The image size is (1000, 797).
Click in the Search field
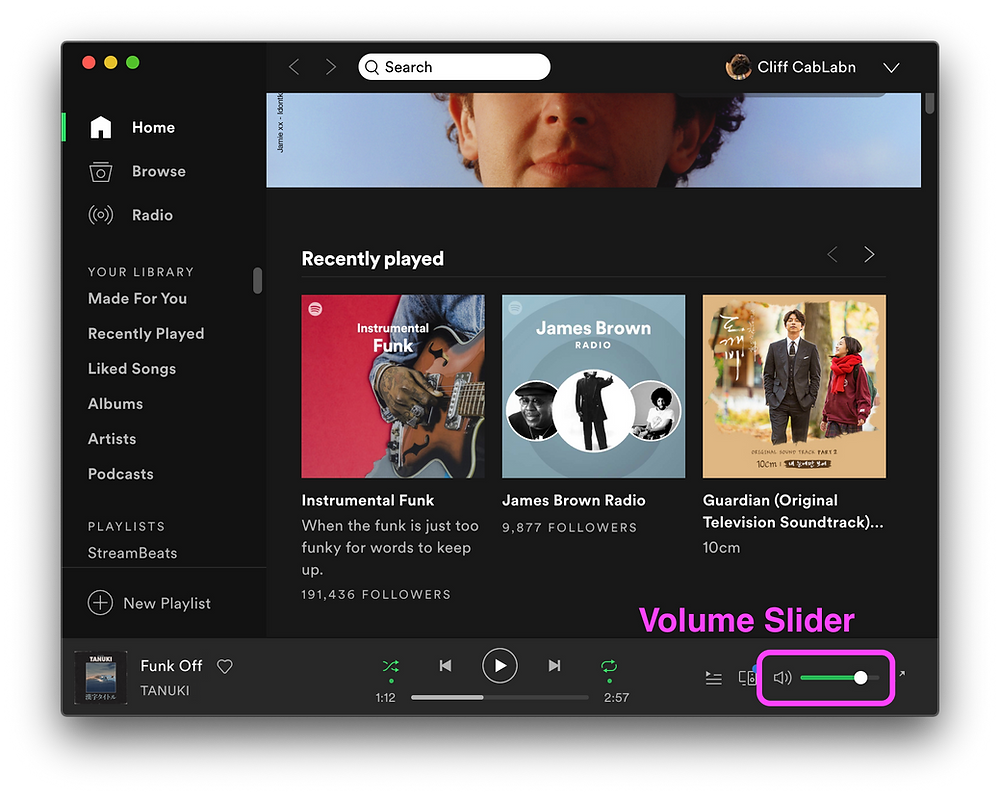point(454,67)
